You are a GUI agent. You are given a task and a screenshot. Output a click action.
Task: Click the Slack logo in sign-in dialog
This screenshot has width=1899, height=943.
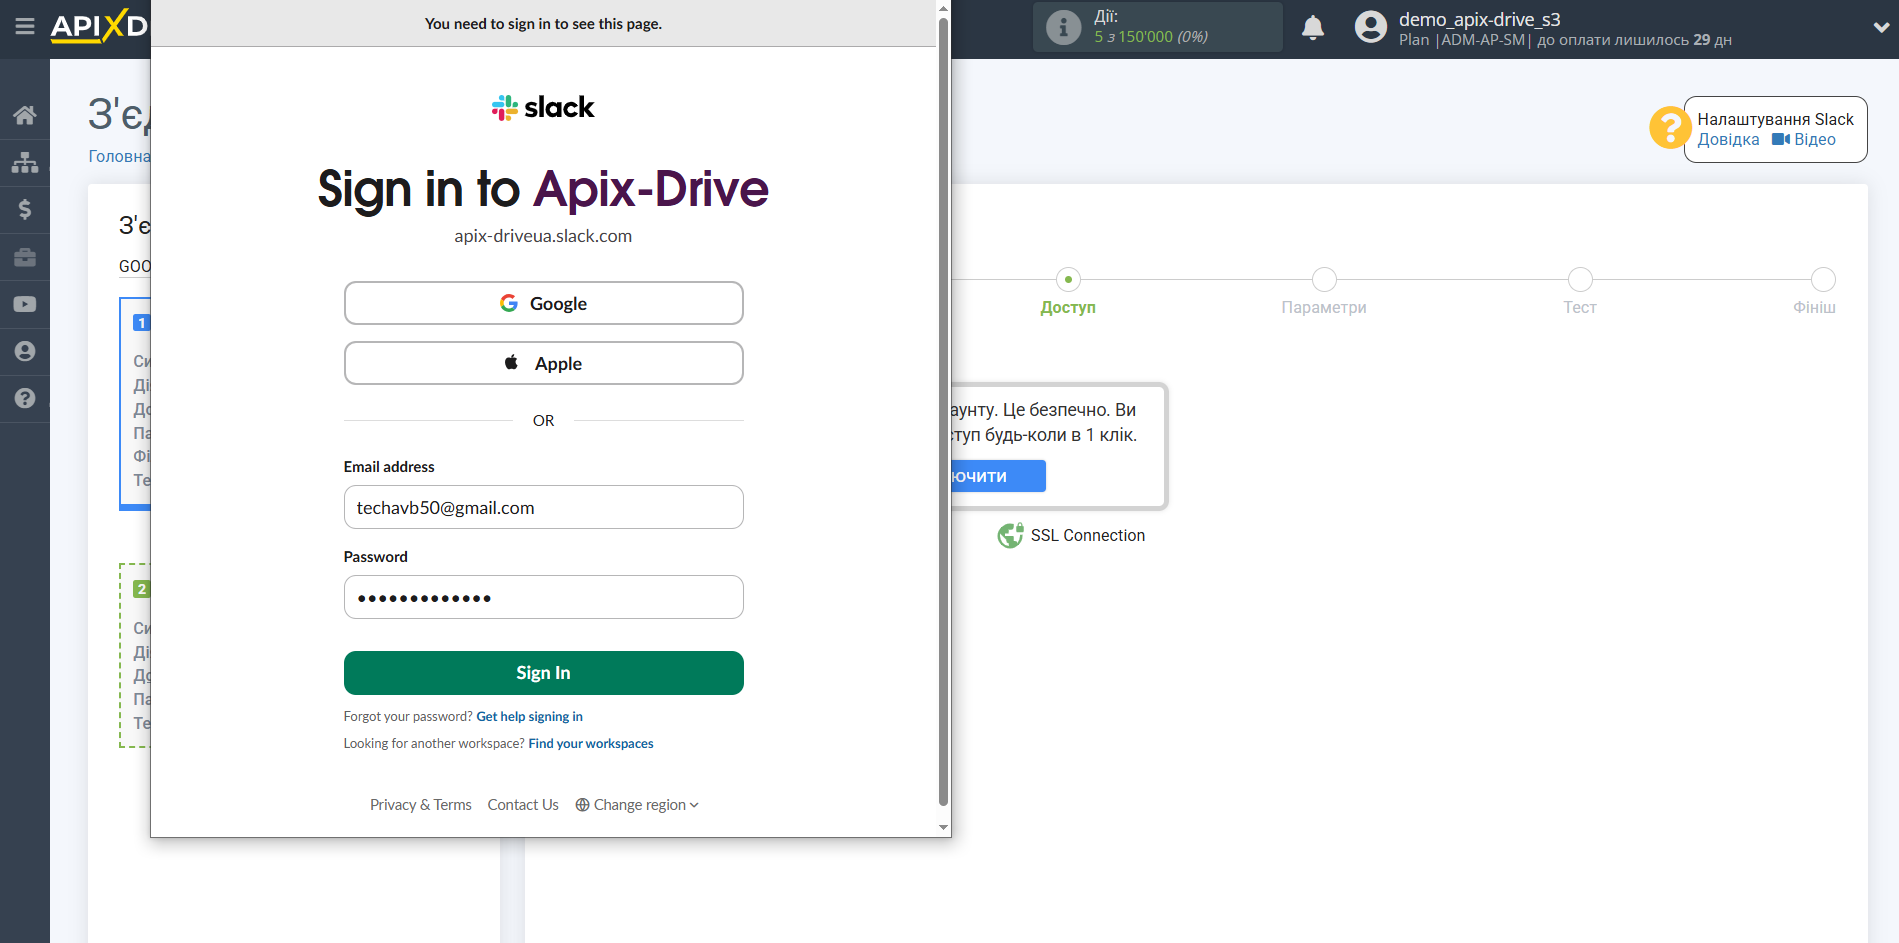click(543, 107)
